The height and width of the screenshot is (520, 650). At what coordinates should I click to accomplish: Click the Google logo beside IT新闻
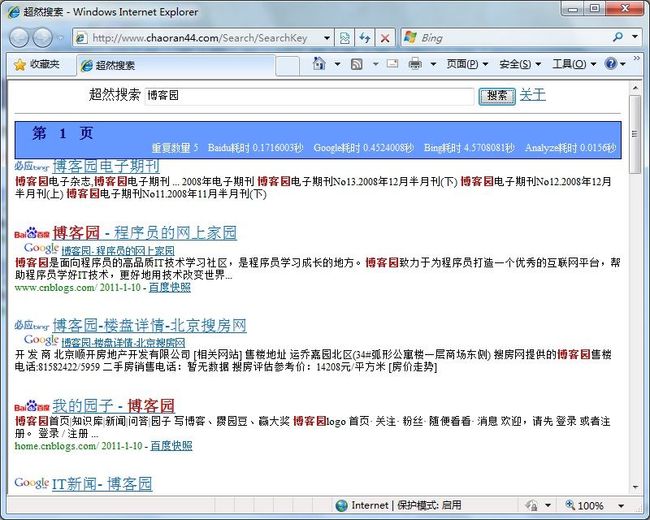coord(32,483)
